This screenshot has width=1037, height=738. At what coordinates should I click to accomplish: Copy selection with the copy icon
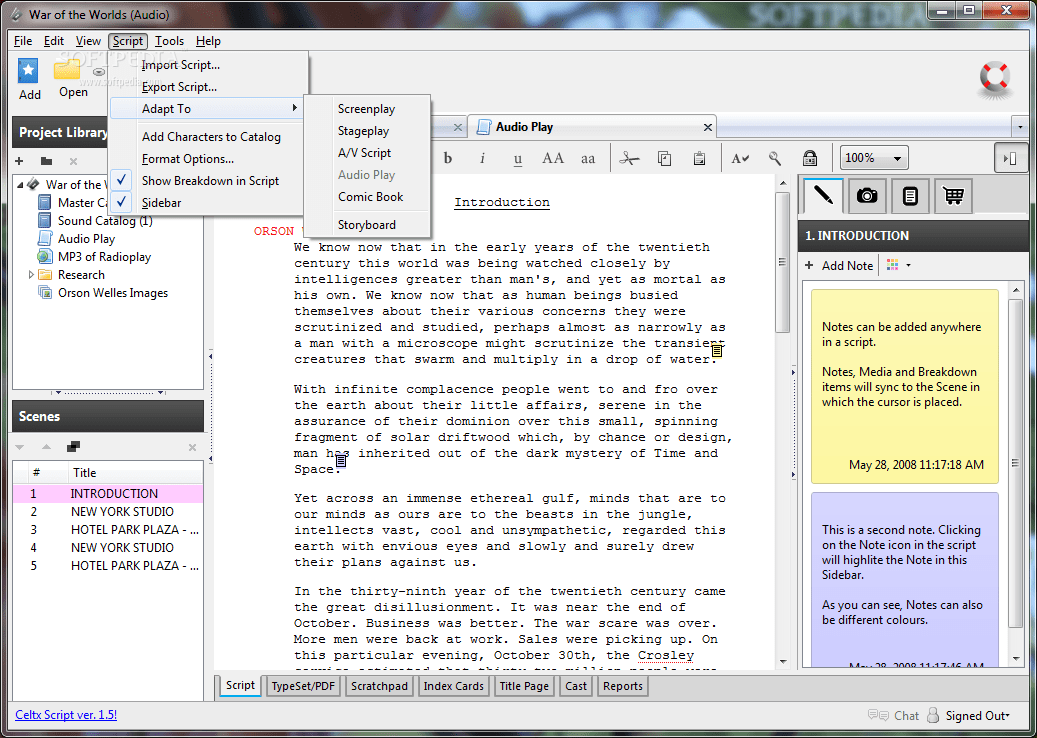click(665, 159)
